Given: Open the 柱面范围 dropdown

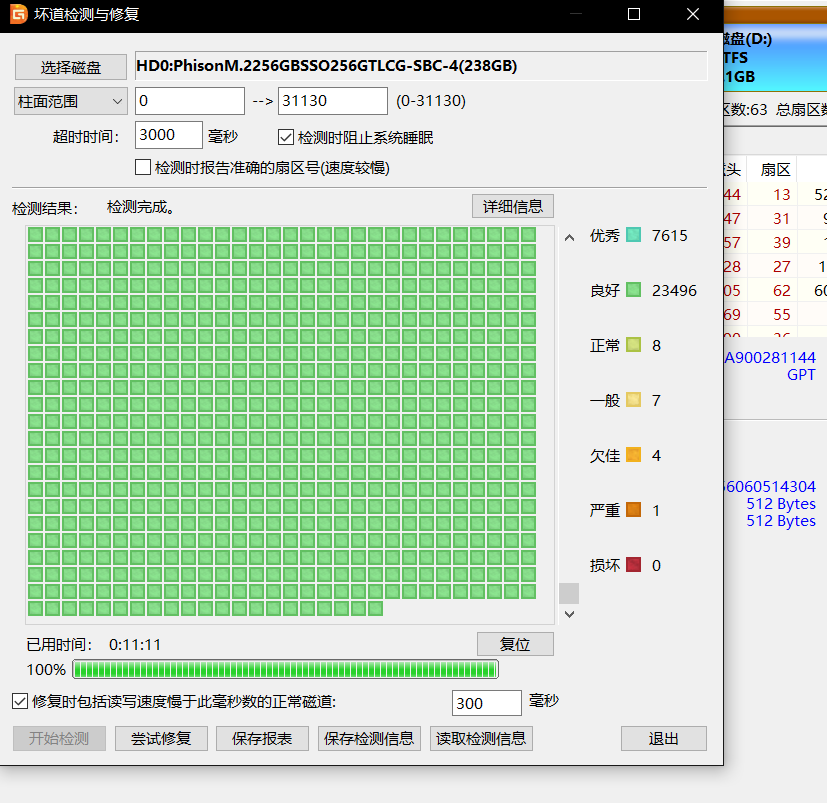Looking at the screenshot, I should [x=70, y=101].
